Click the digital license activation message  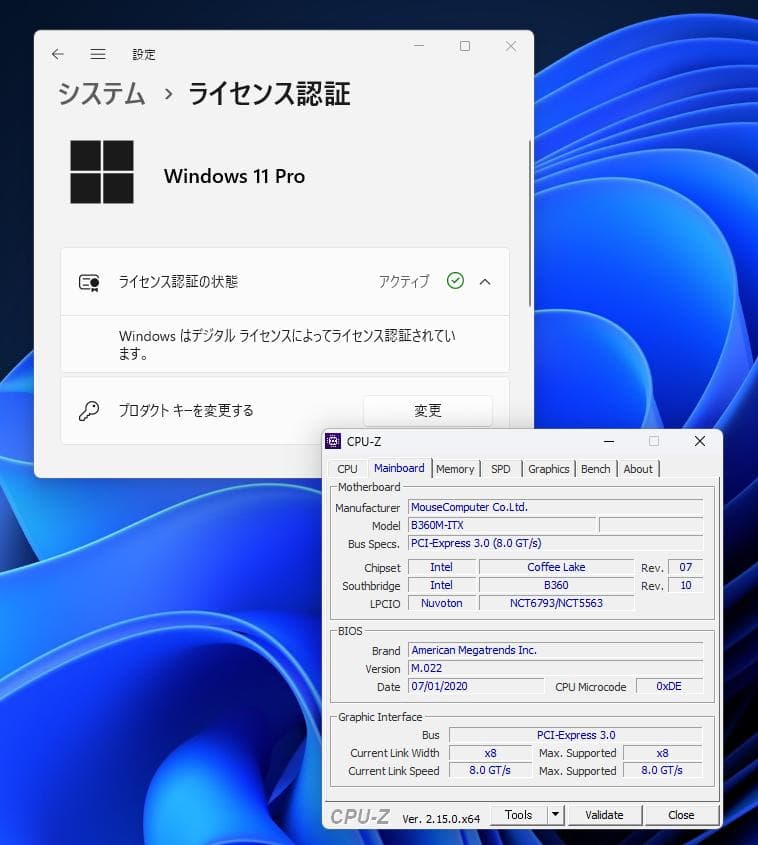[x=287, y=344]
